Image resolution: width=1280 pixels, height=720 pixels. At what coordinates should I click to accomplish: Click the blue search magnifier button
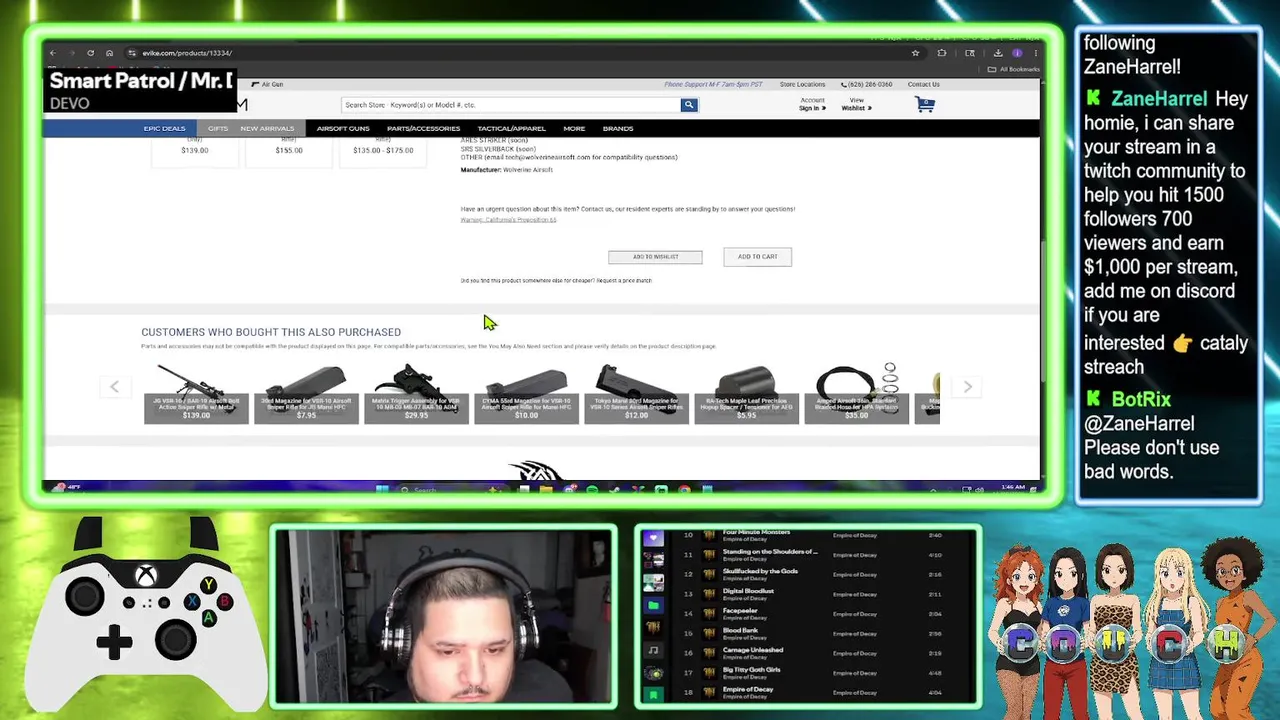click(689, 105)
